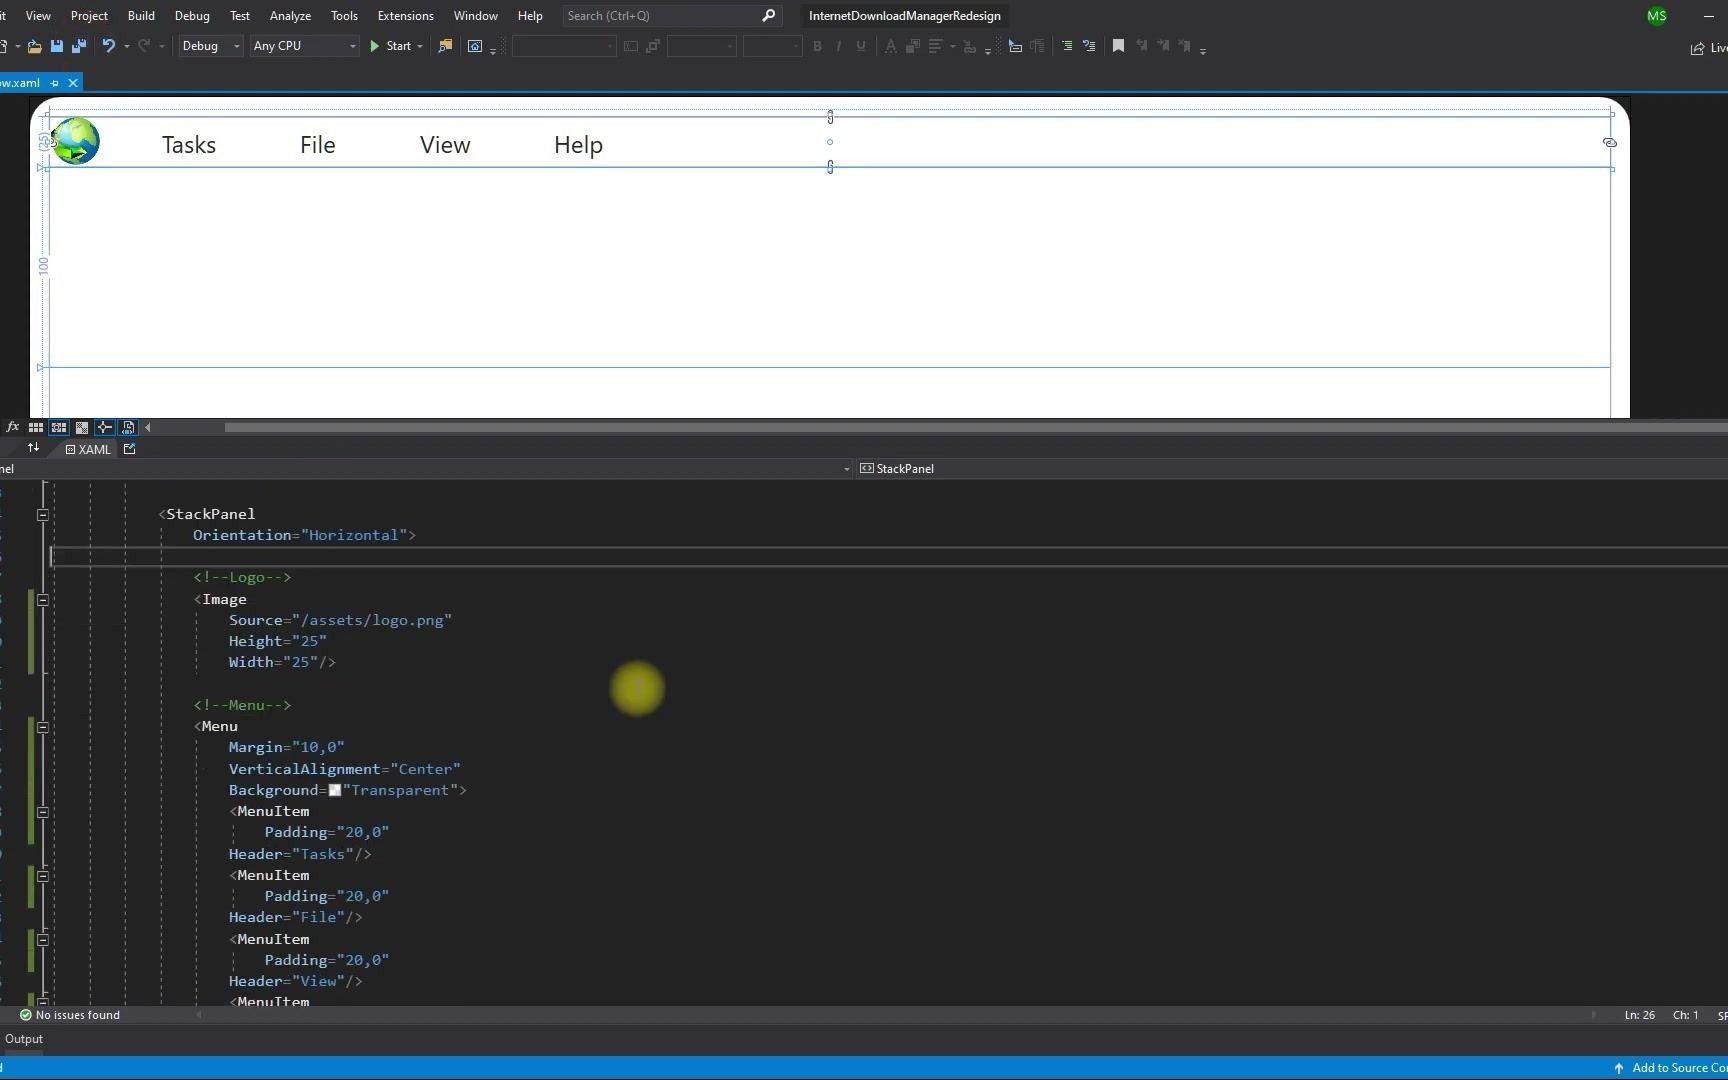The width and height of the screenshot is (1728, 1080).
Task: Toggle the artboard background display
Action: point(82,427)
